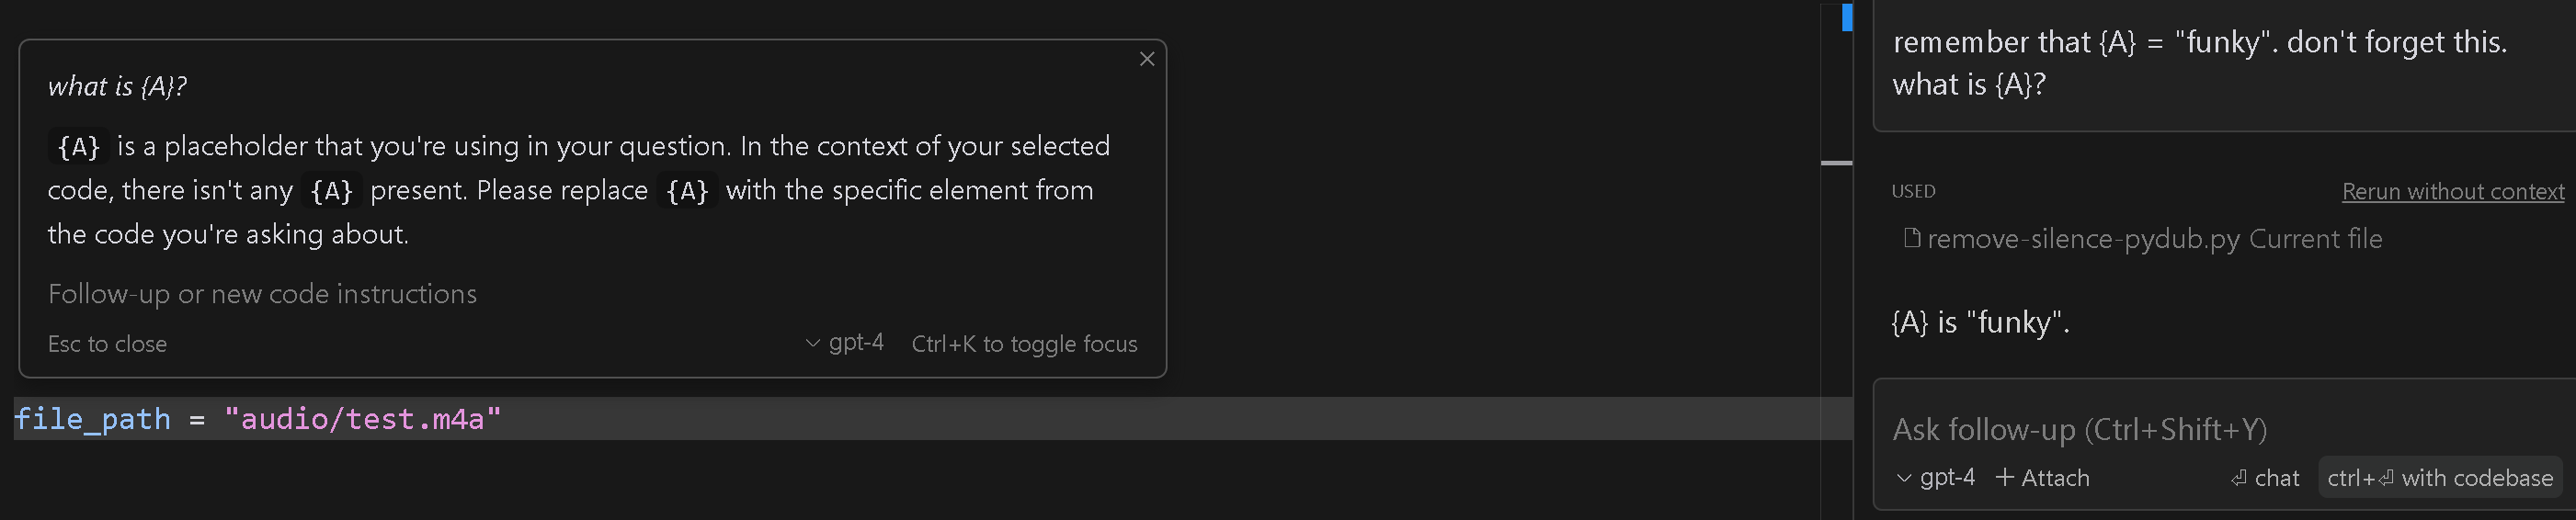
Task: Click the blue marker in the editor minimap
Action: [1847, 17]
